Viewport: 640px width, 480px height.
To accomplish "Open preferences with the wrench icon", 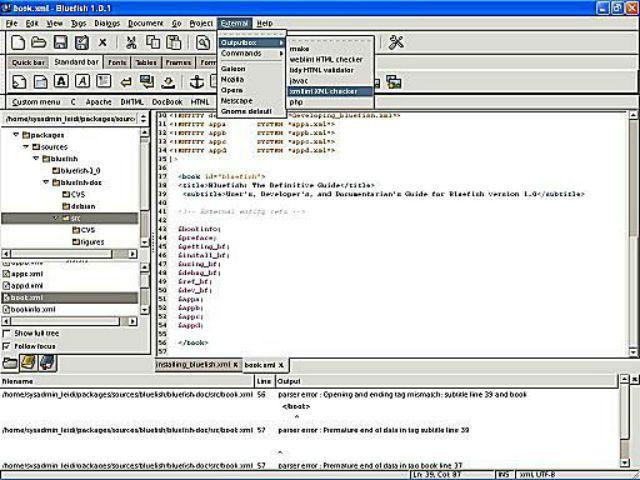I will click(395, 42).
